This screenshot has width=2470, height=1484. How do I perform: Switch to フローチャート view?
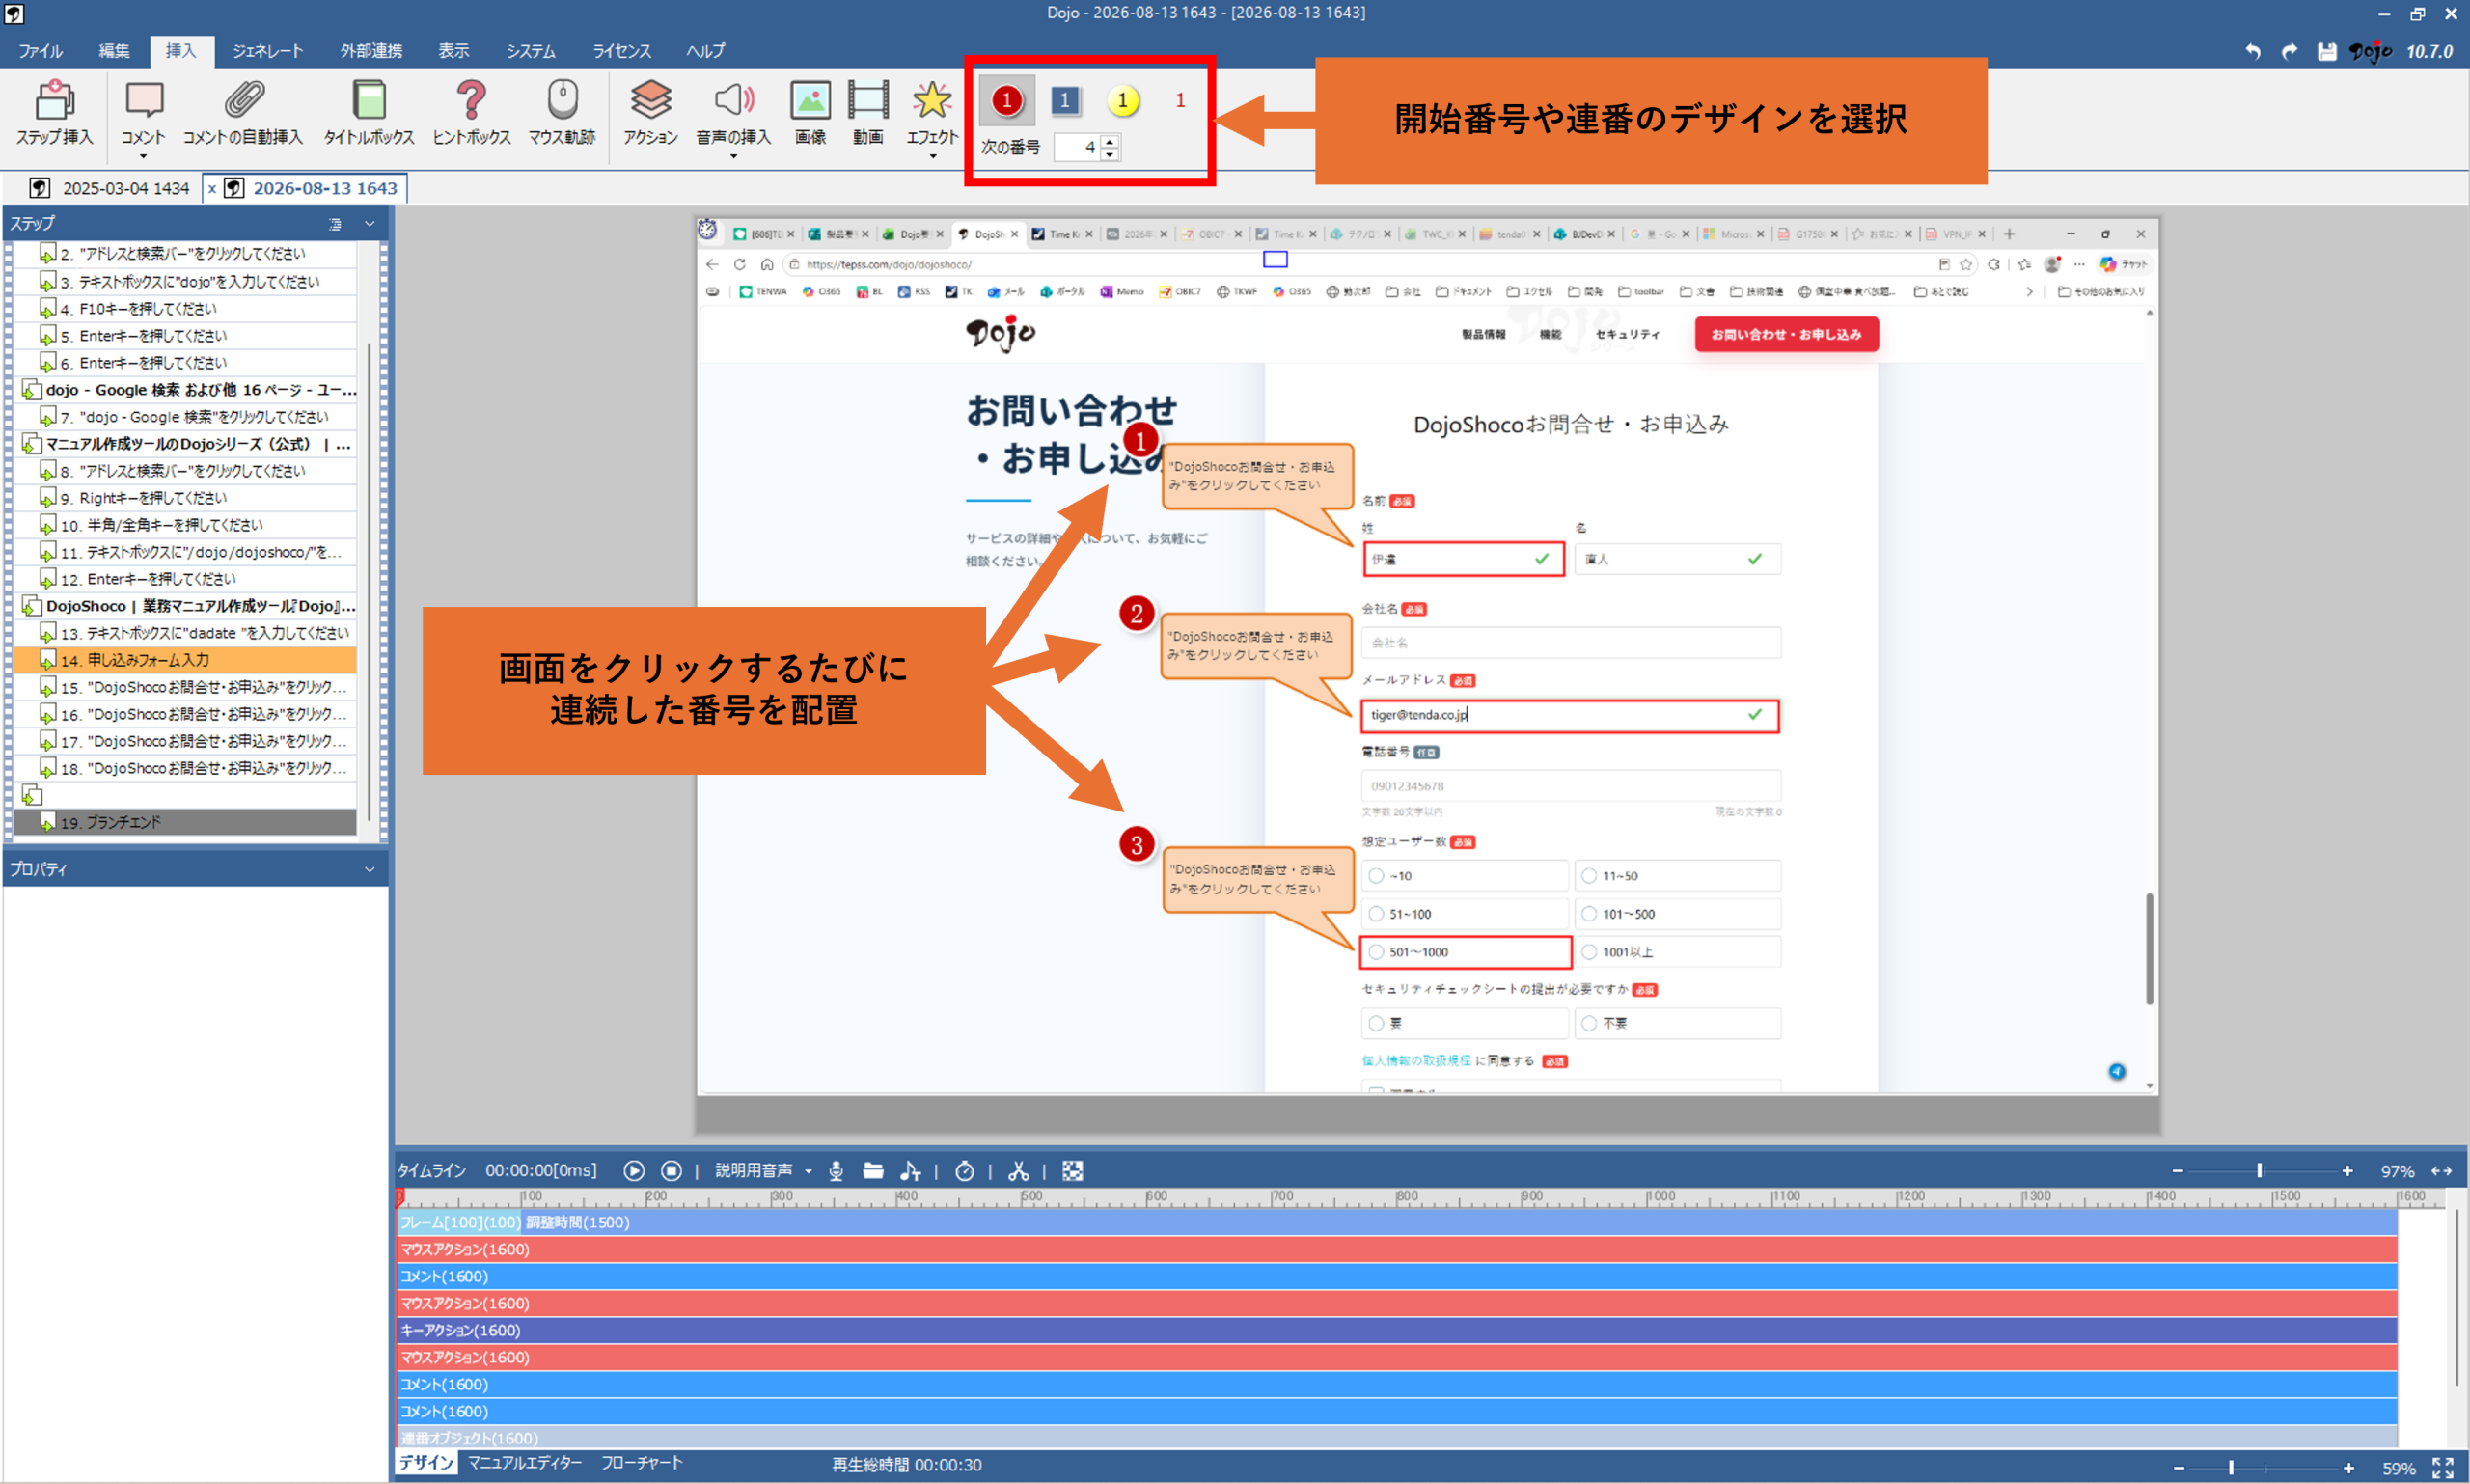[x=642, y=1462]
